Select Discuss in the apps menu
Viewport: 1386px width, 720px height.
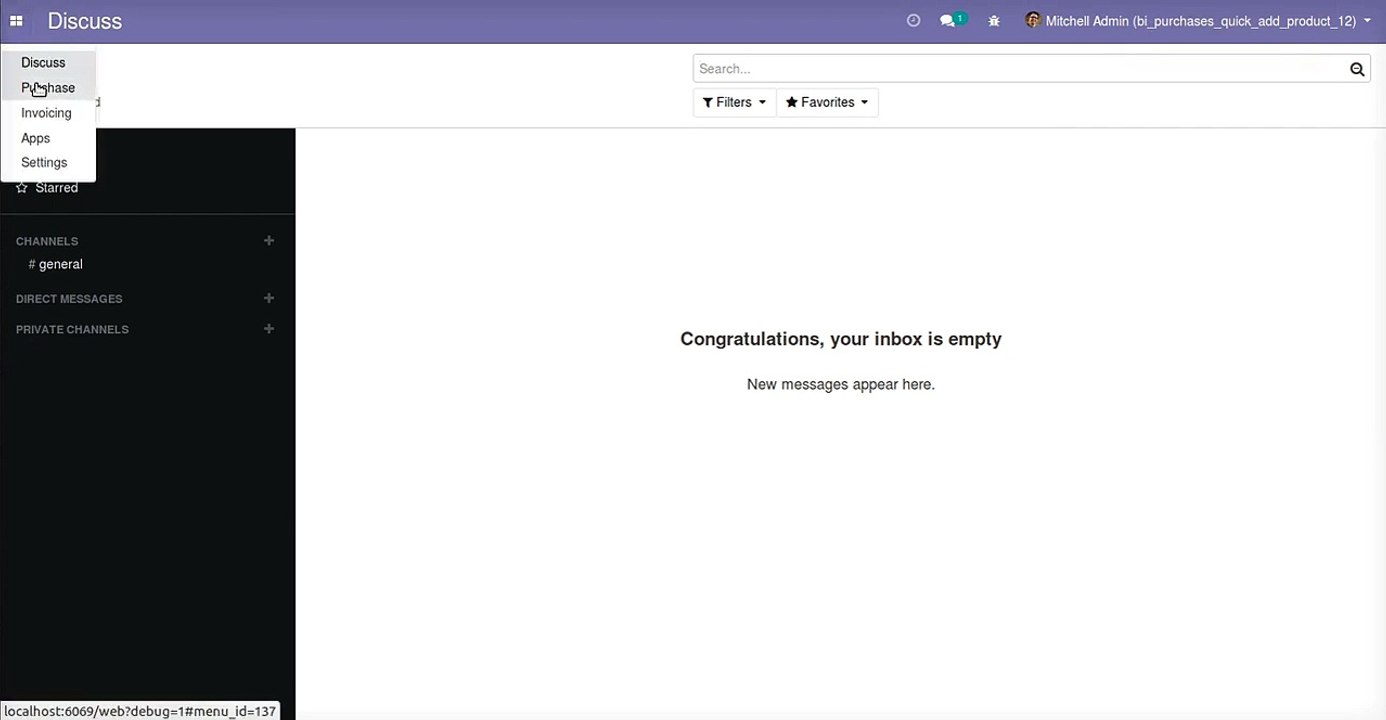48,63
